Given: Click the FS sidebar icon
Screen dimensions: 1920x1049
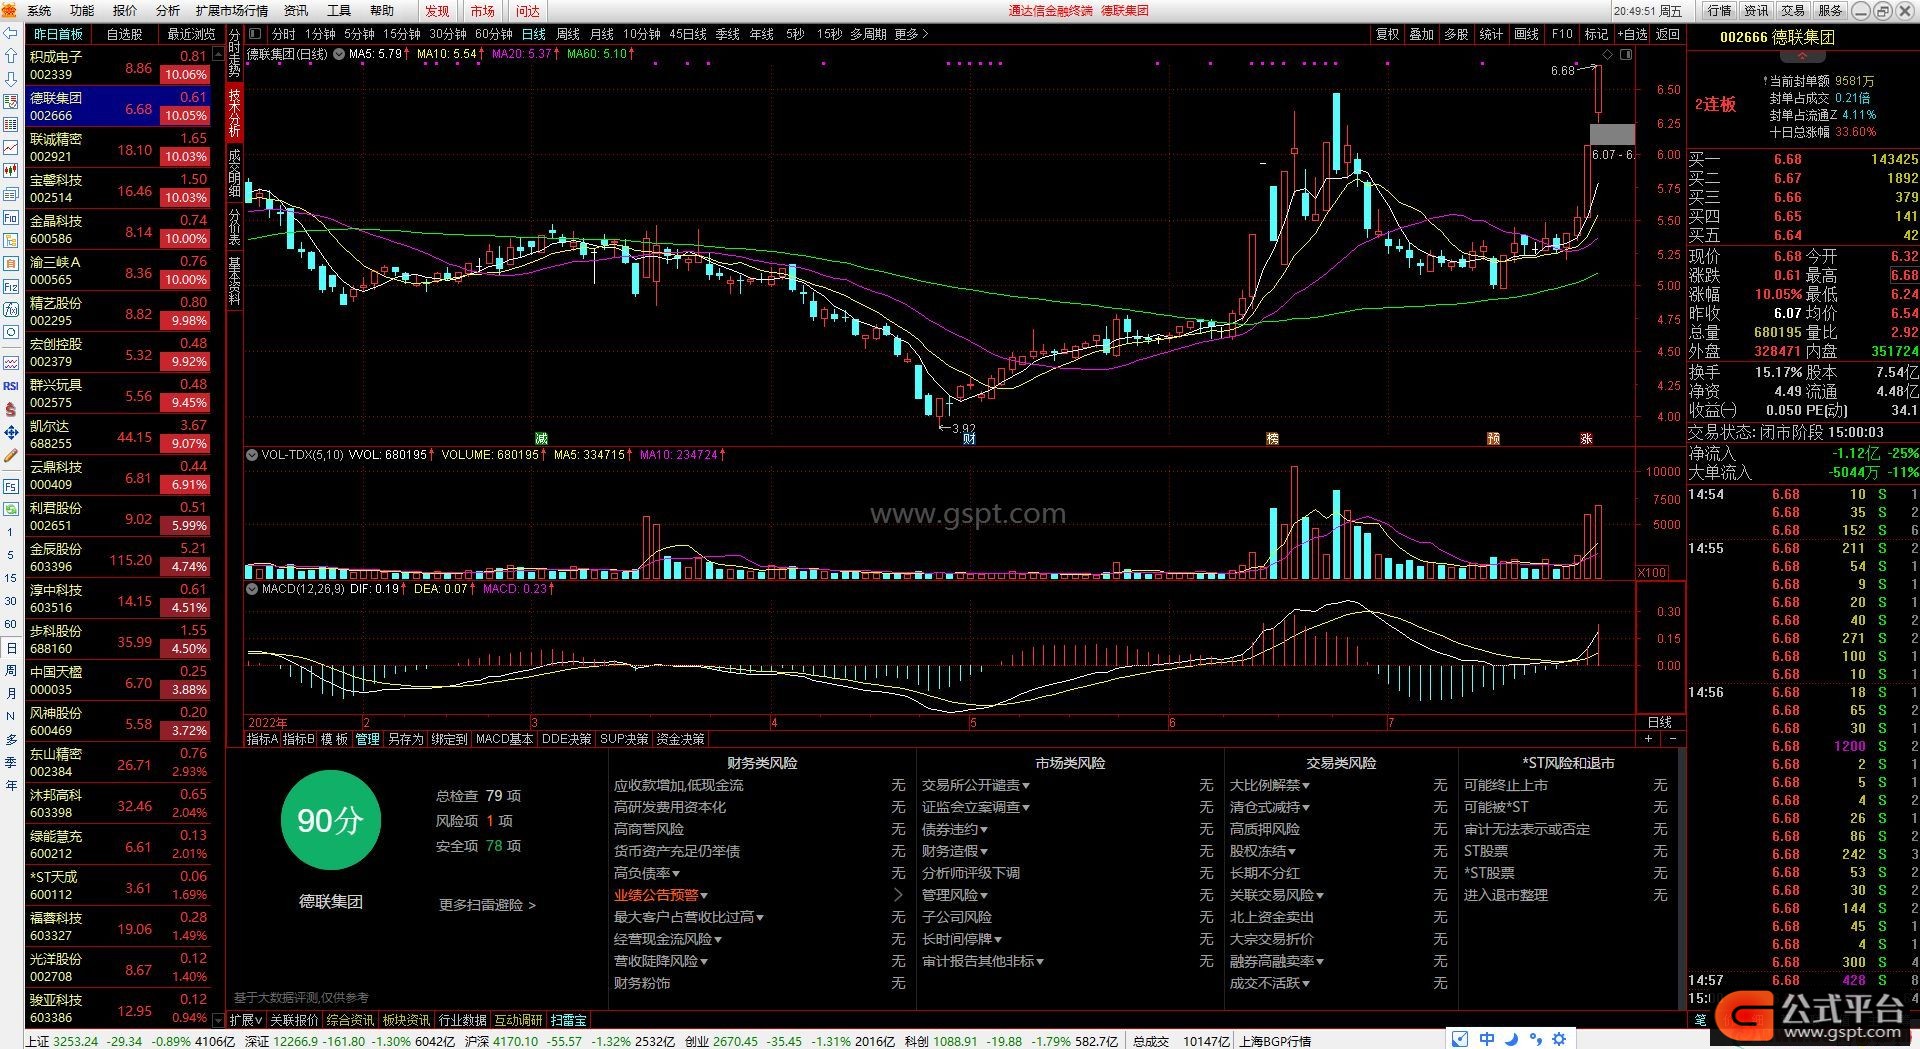Looking at the screenshot, I should click(11, 486).
